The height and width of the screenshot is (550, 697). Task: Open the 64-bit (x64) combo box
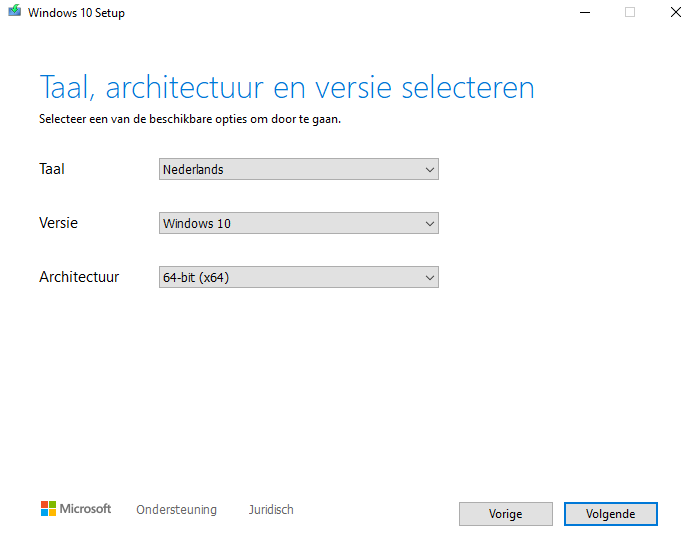tap(299, 277)
